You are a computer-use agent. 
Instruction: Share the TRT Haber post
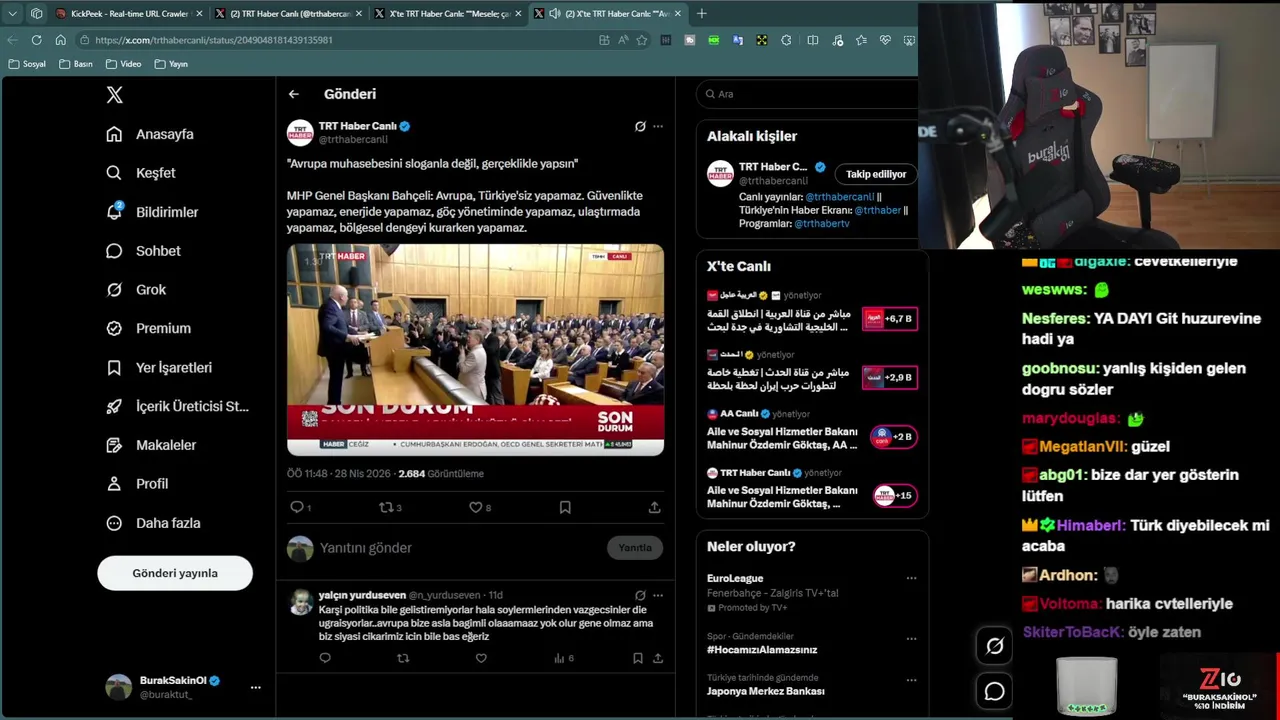(x=655, y=507)
